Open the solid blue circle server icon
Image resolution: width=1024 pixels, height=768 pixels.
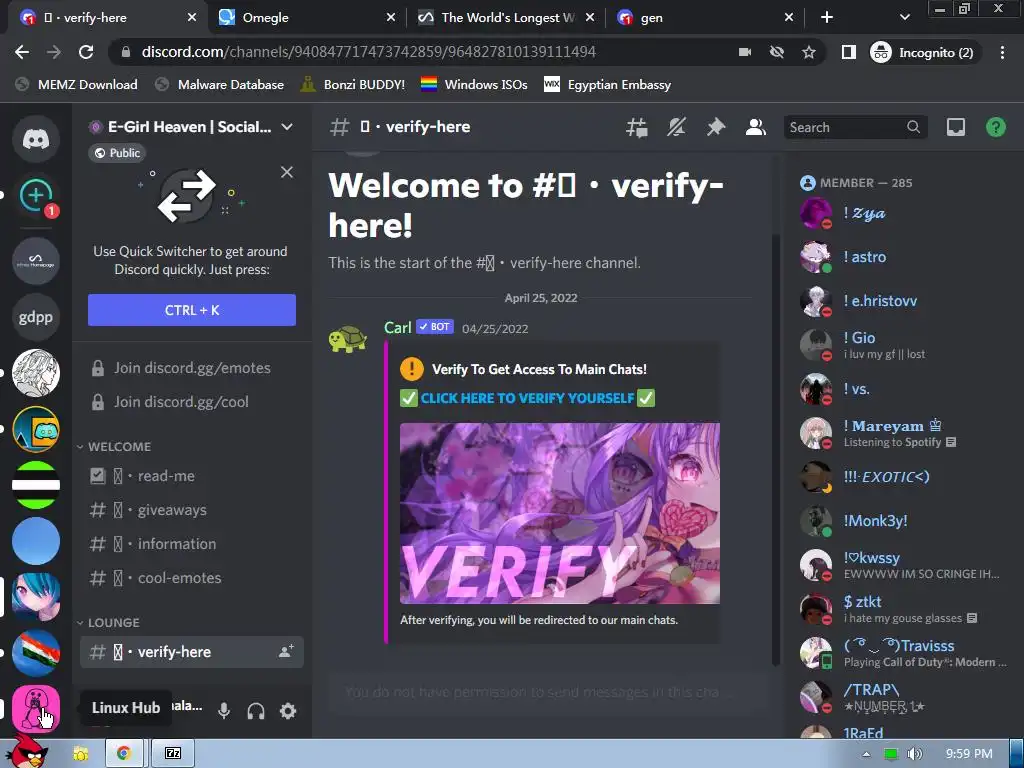(x=36, y=541)
